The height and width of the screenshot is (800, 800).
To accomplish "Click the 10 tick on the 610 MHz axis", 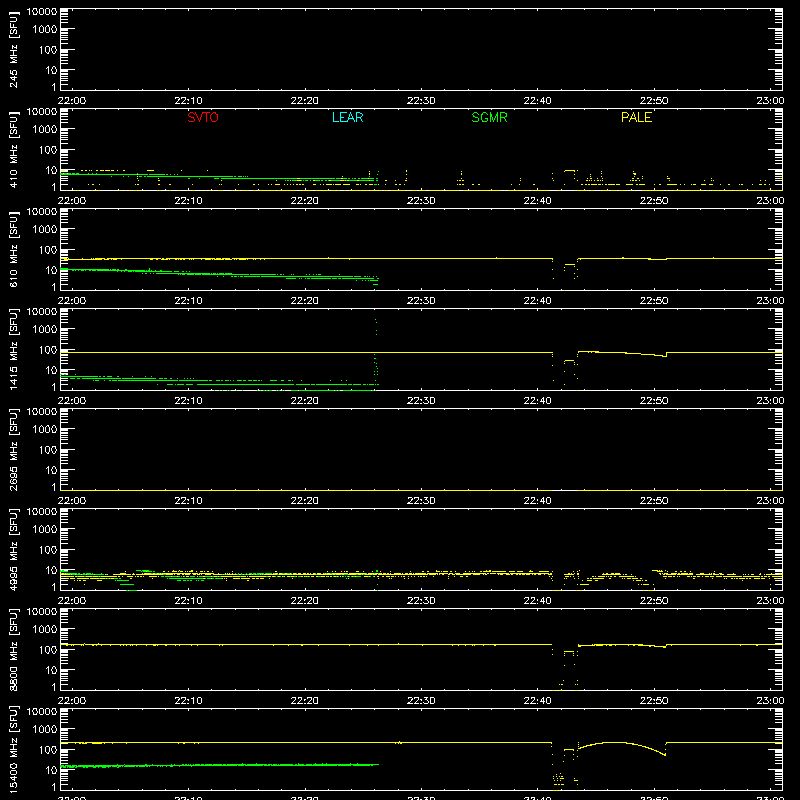I will coord(51,270).
